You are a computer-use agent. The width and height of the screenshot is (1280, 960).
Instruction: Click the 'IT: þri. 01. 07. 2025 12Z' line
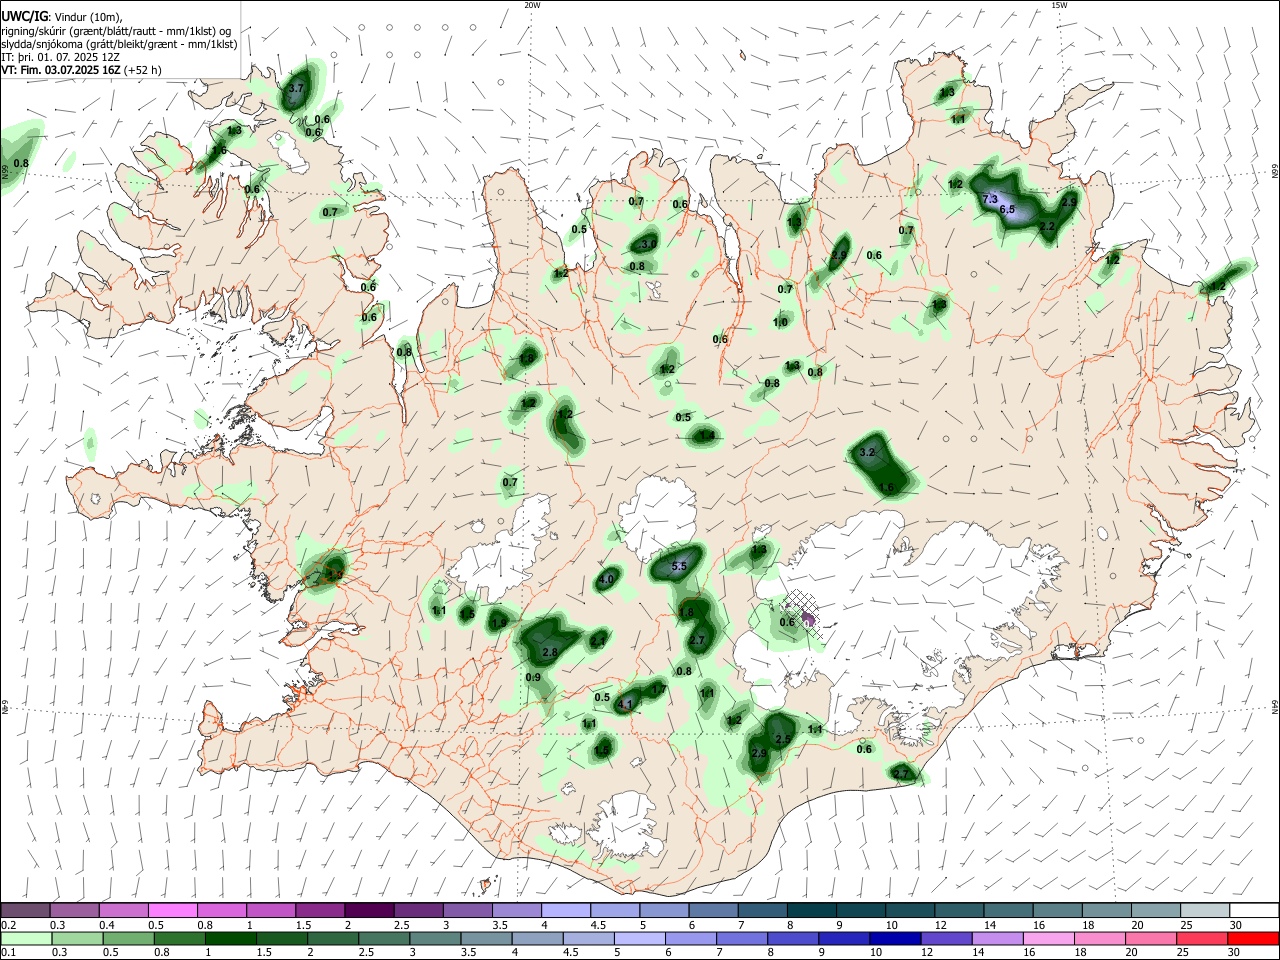tap(61, 57)
